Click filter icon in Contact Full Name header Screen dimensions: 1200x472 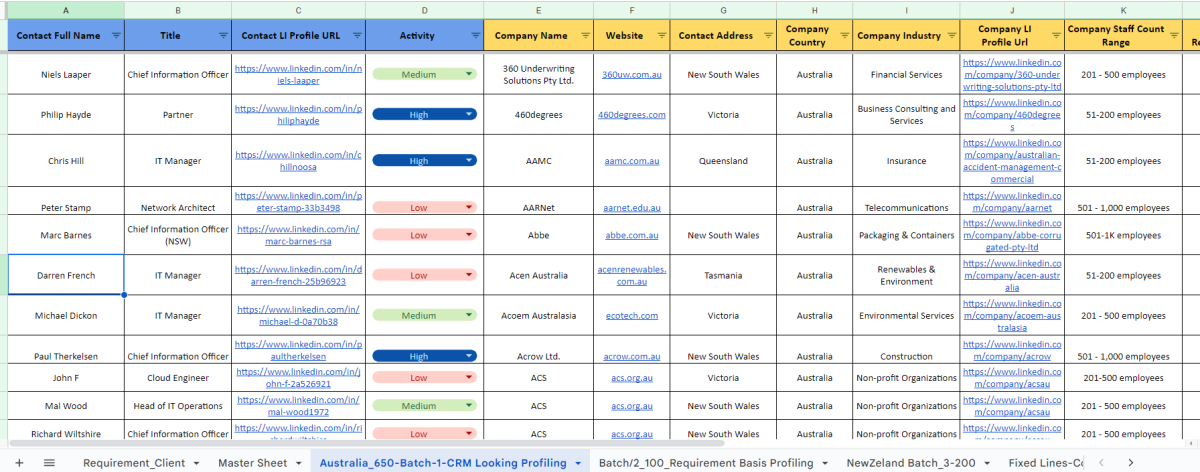117,36
